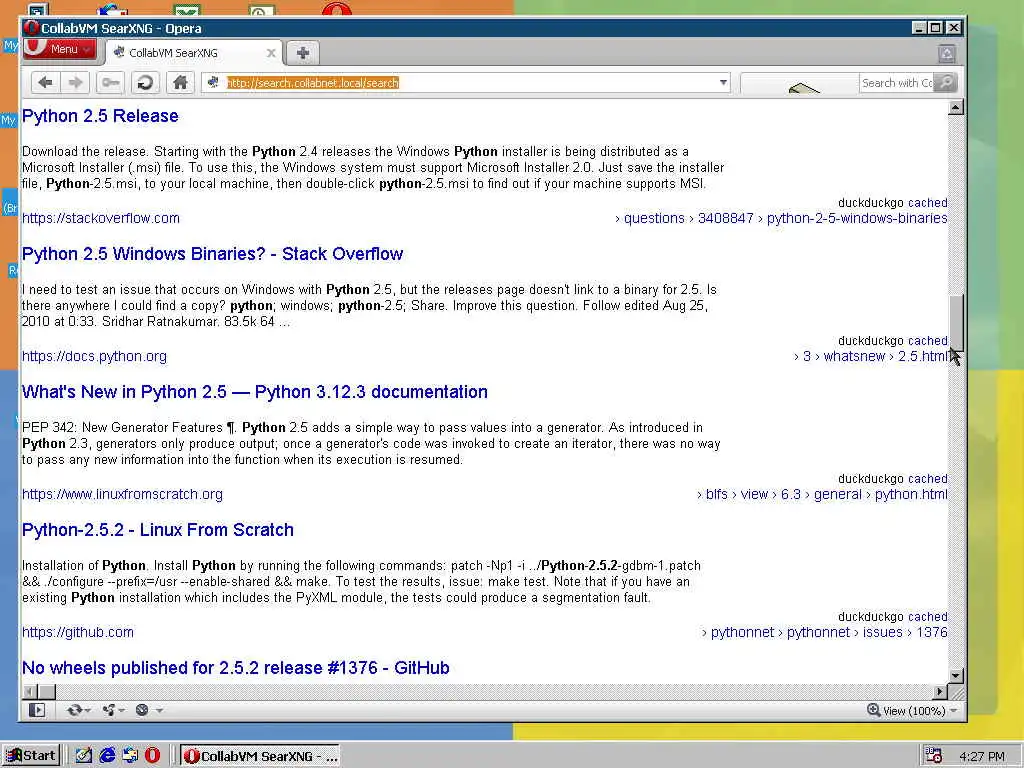Screen dimensions: 1024x768
Task: Follow the https://stackoverflow.com URL link
Action: [101, 218]
